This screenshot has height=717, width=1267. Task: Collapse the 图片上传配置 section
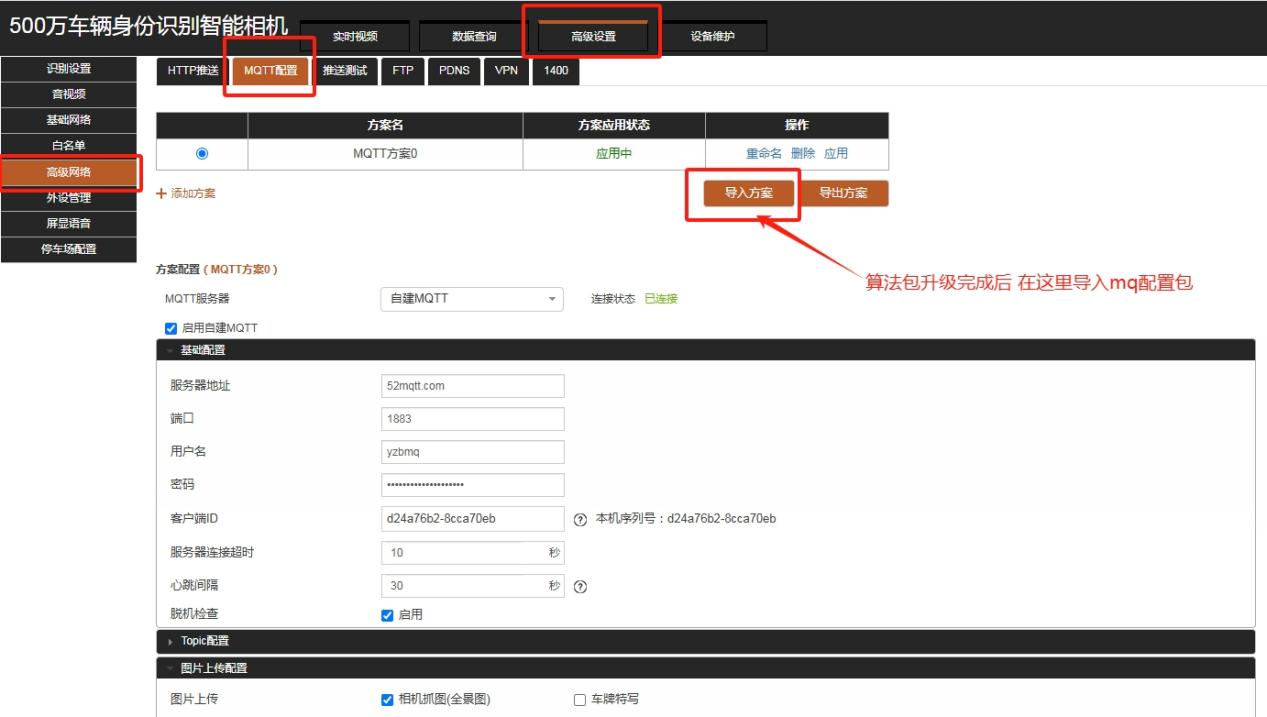(705, 668)
